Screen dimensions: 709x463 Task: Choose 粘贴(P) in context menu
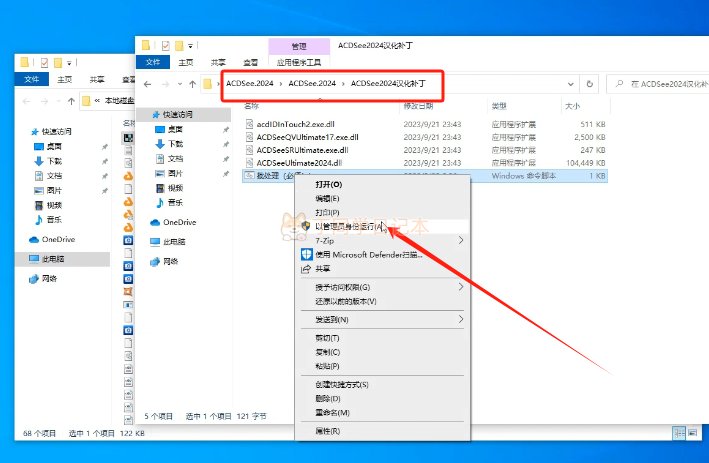click(x=383, y=366)
